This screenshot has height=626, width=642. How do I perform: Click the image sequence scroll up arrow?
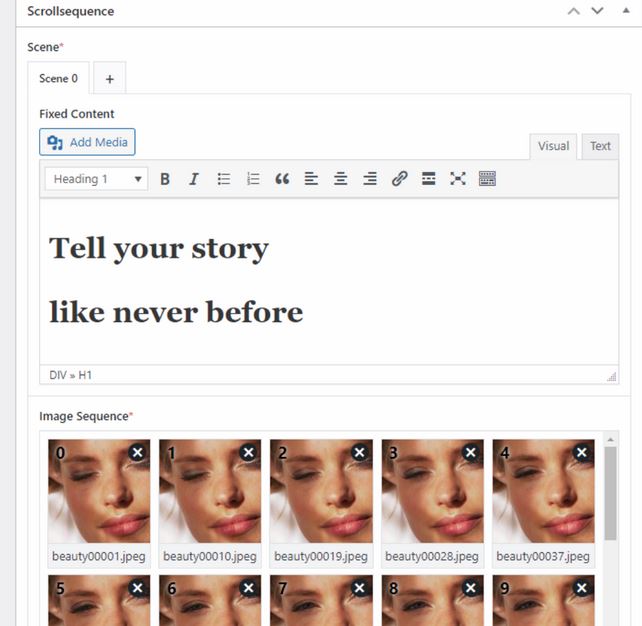[x=610, y=439]
